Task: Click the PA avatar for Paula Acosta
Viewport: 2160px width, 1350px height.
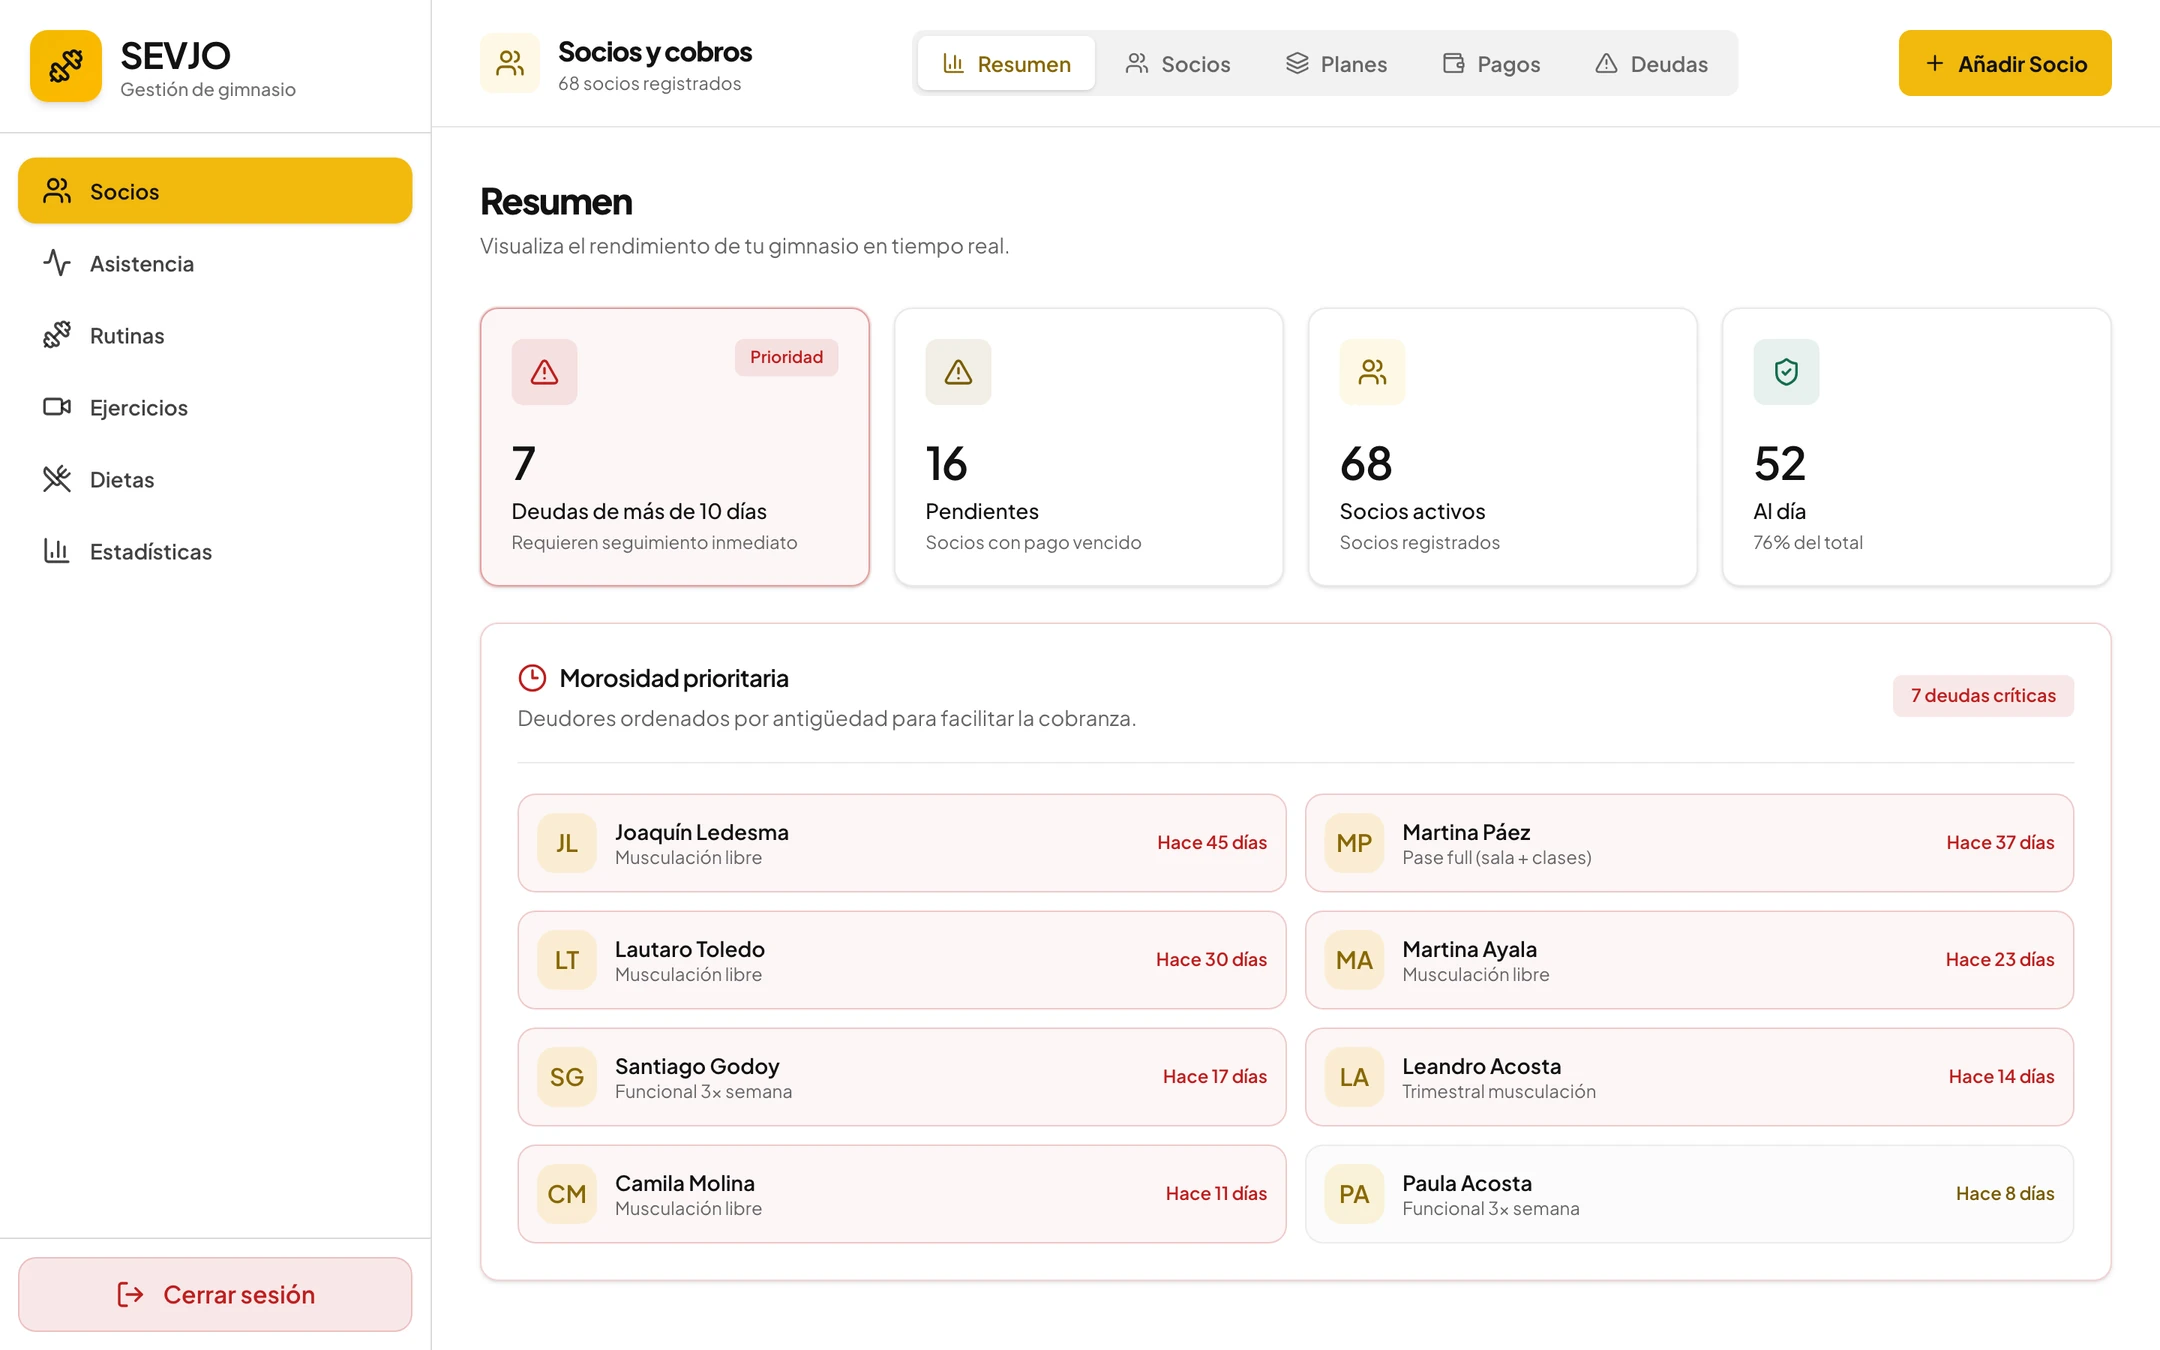Action: [x=1354, y=1194]
